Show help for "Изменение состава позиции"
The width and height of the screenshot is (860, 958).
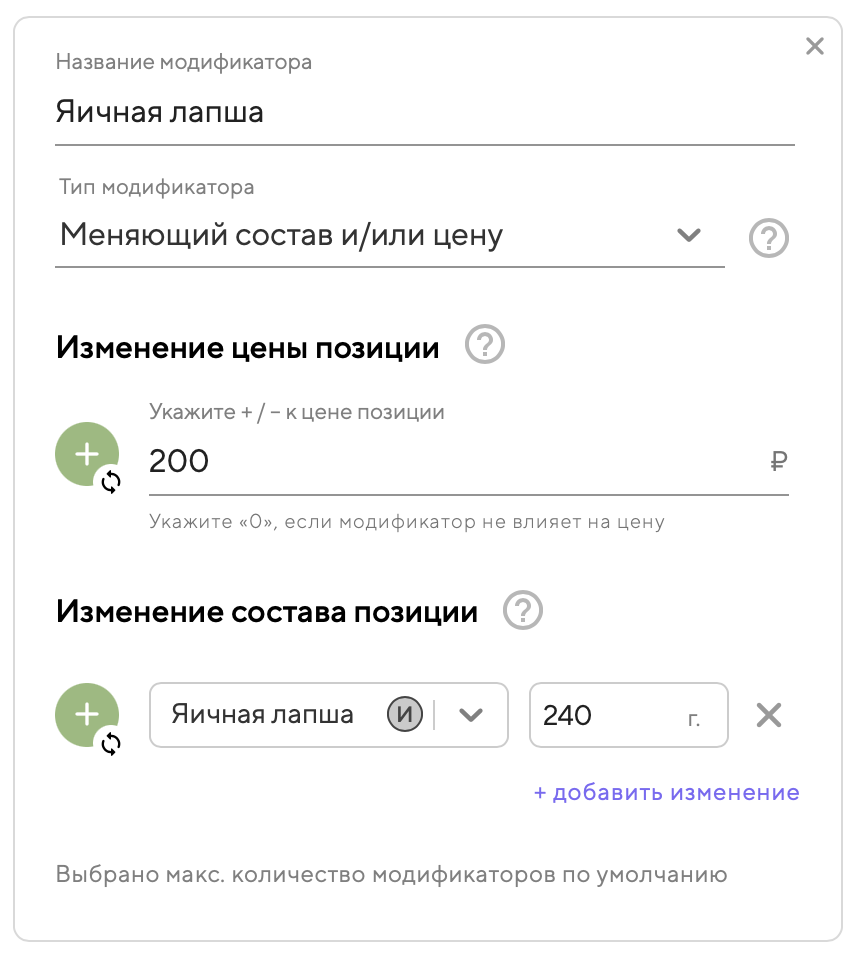pyautogui.click(x=523, y=610)
